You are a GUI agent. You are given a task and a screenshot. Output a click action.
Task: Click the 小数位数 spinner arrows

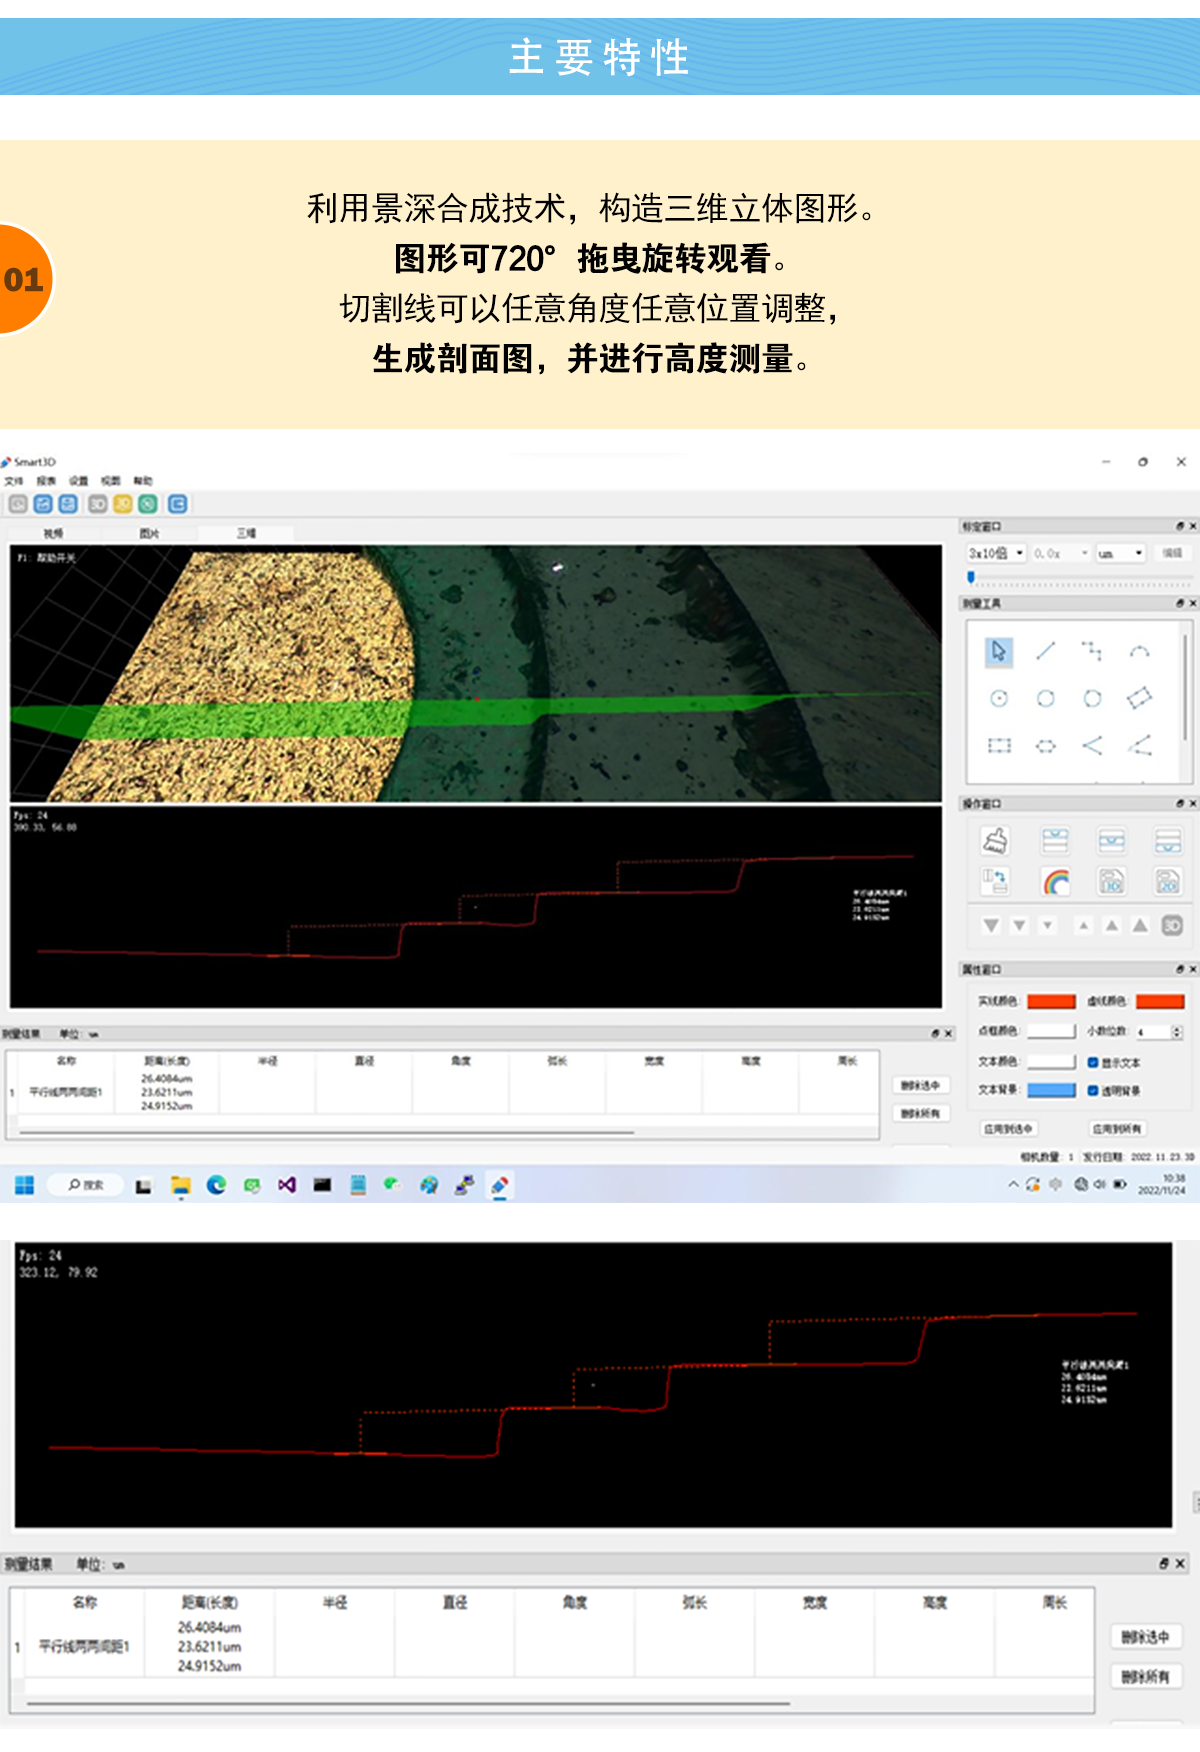point(1176,1031)
